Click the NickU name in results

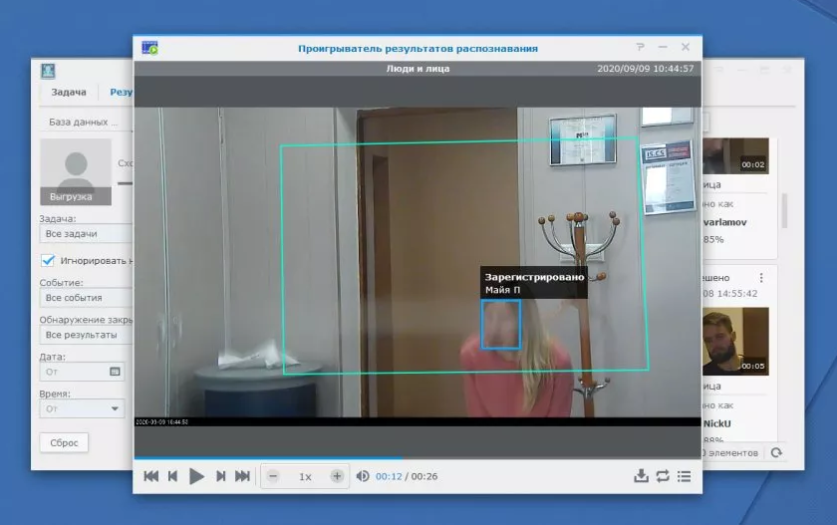click(x=717, y=424)
